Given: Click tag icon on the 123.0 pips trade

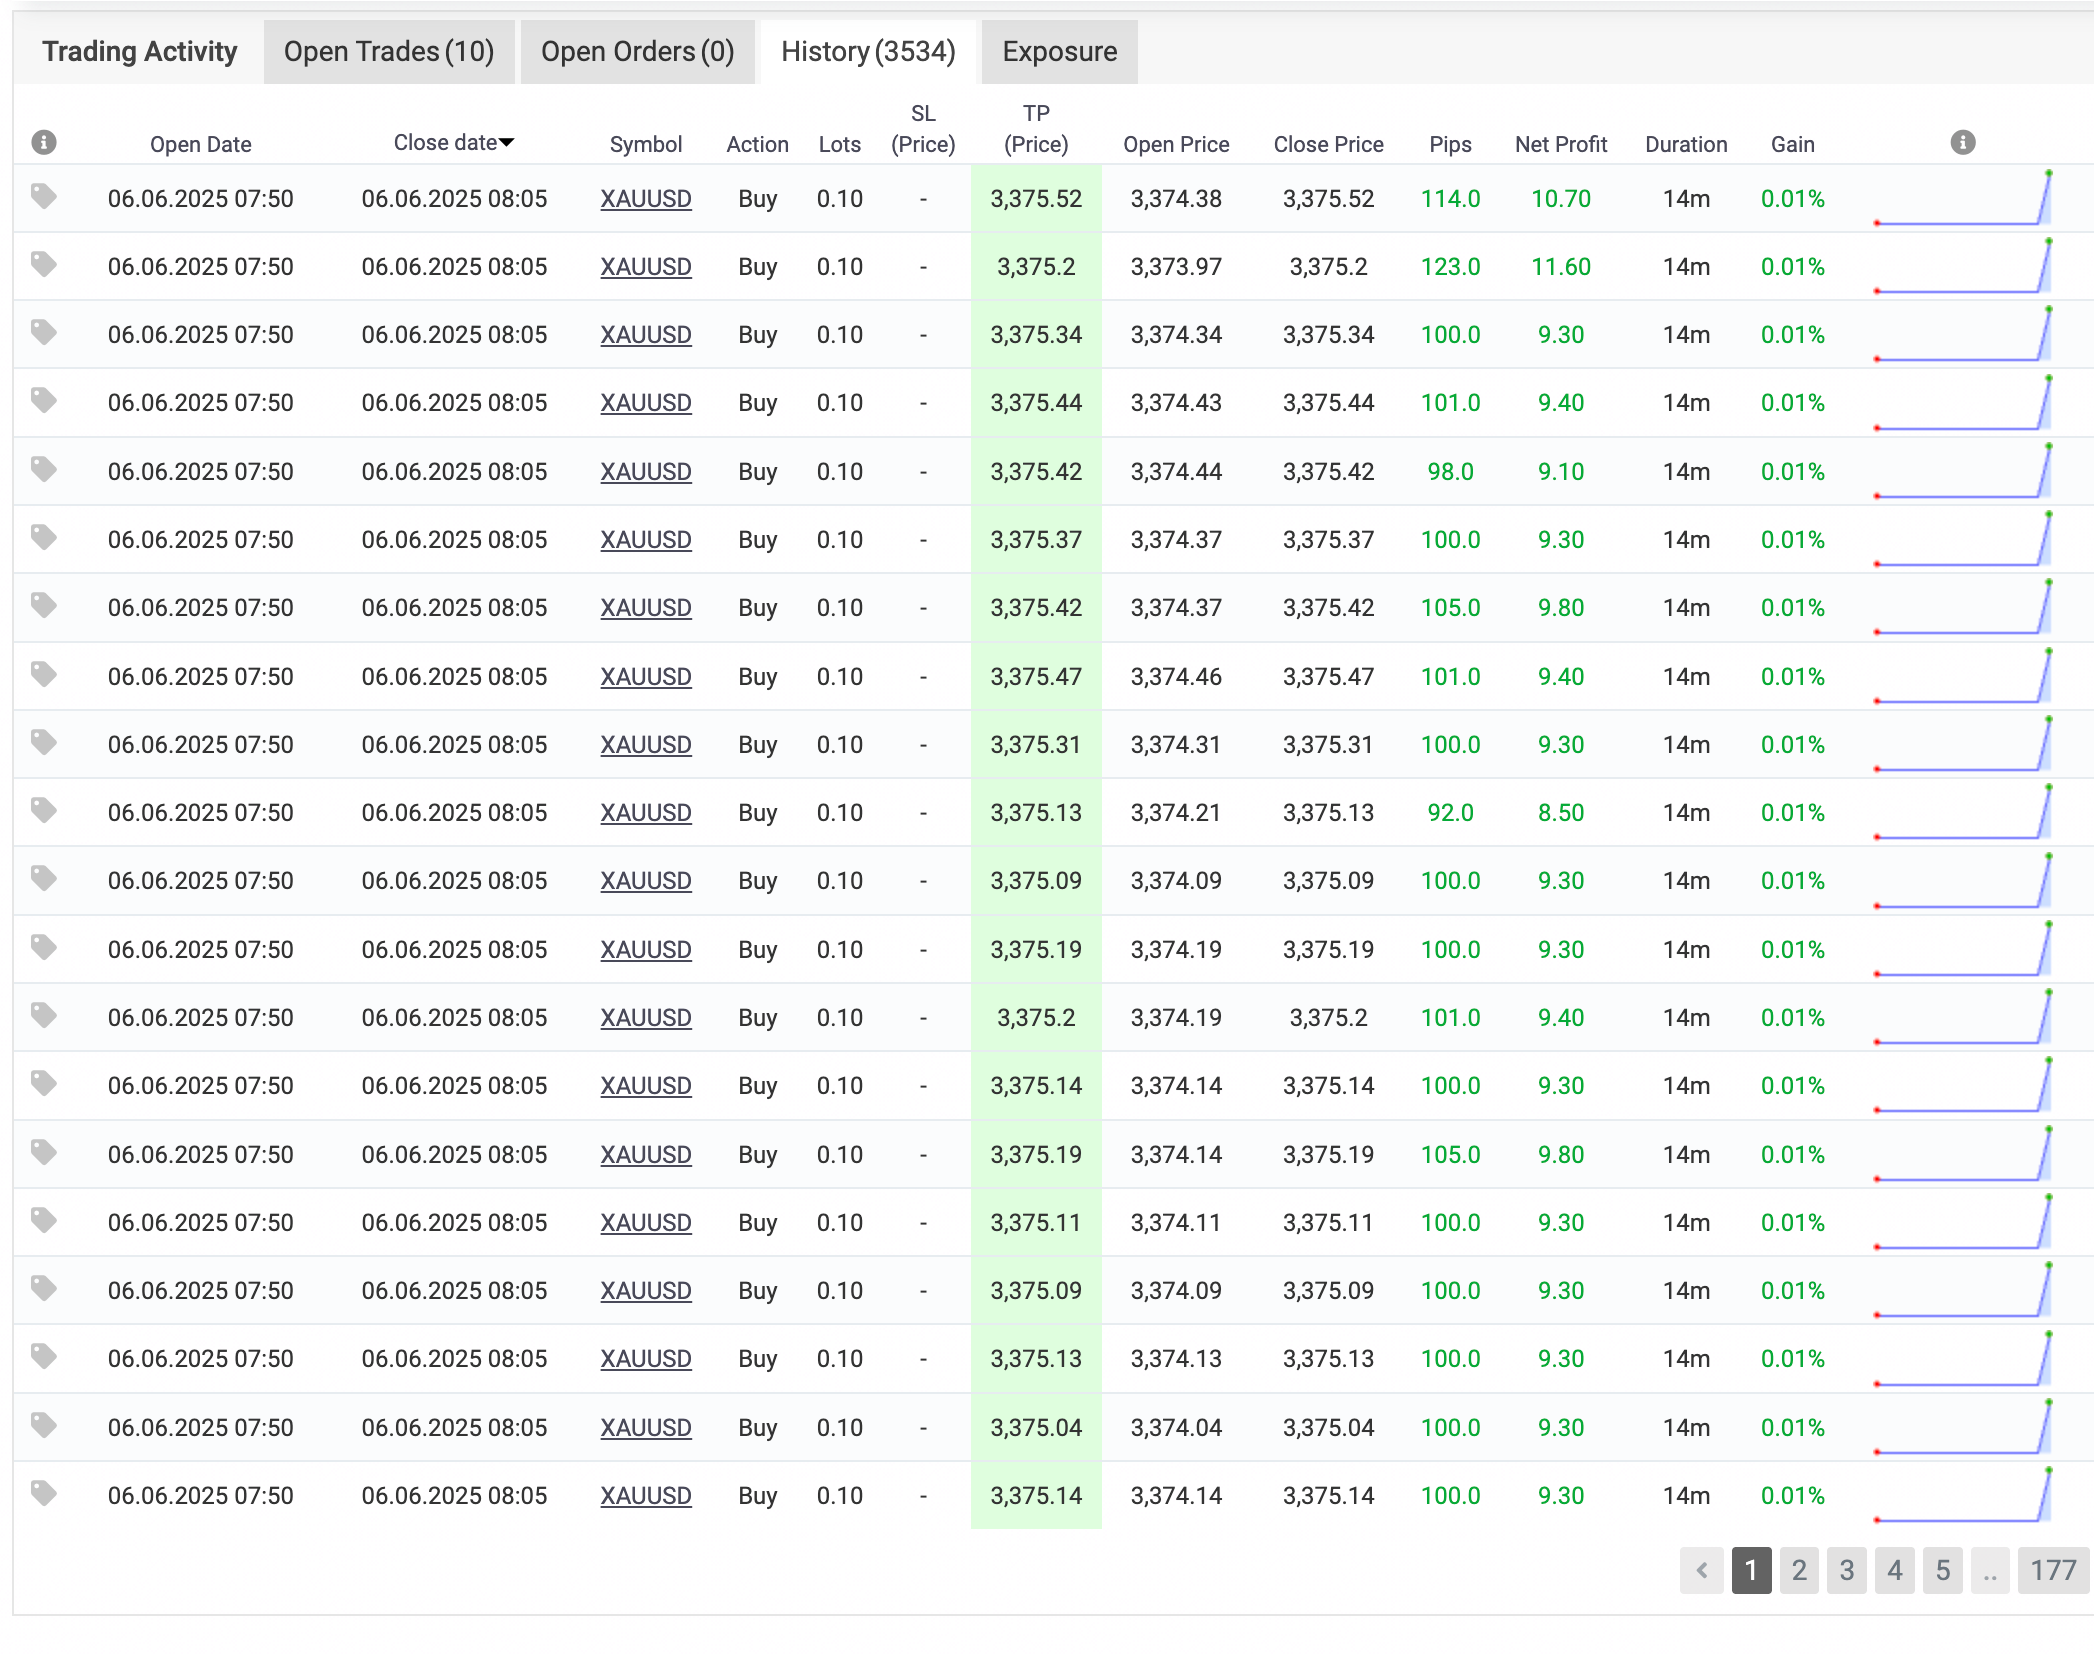Looking at the screenshot, I should coord(44,265).
